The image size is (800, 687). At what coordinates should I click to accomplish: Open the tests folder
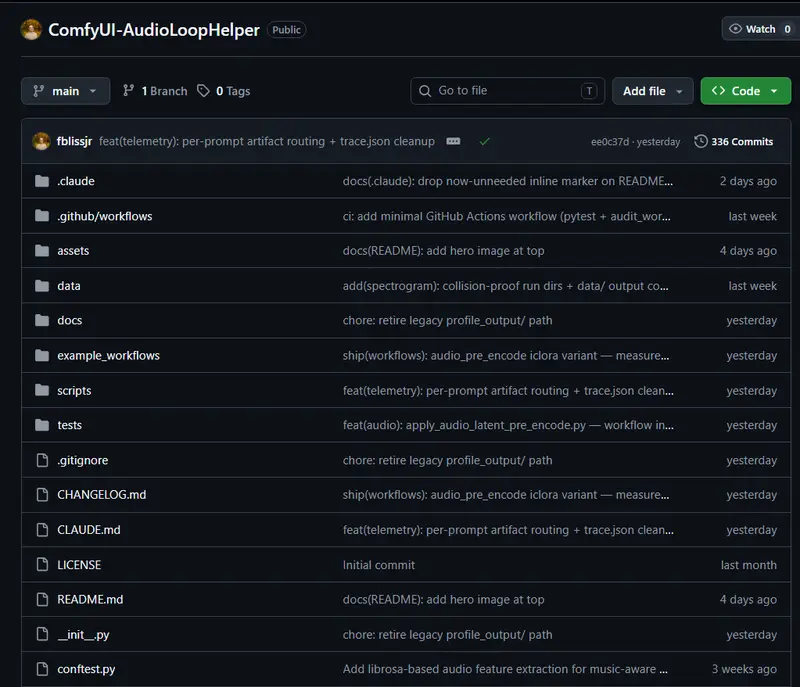point(69,425)
